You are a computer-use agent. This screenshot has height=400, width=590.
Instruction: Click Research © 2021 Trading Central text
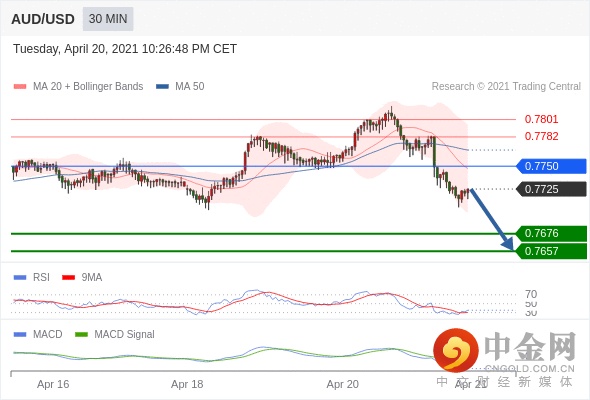tap(506, 87)
